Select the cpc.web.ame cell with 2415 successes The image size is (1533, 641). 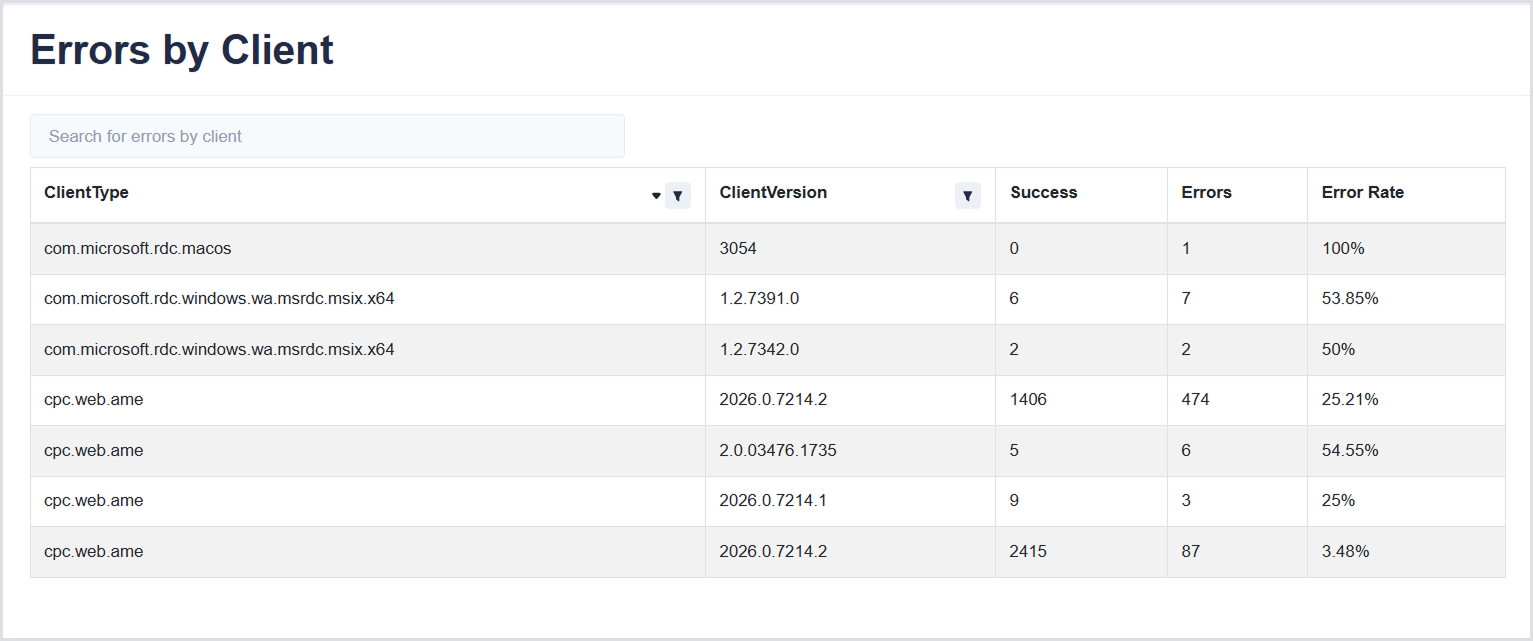pyautogui.click(x=368, y=552)
